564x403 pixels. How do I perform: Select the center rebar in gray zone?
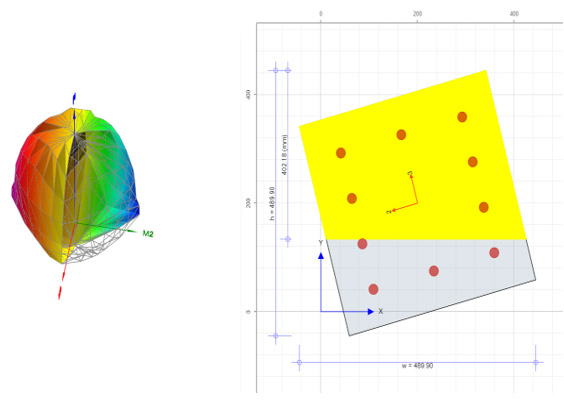pos(434,271)
